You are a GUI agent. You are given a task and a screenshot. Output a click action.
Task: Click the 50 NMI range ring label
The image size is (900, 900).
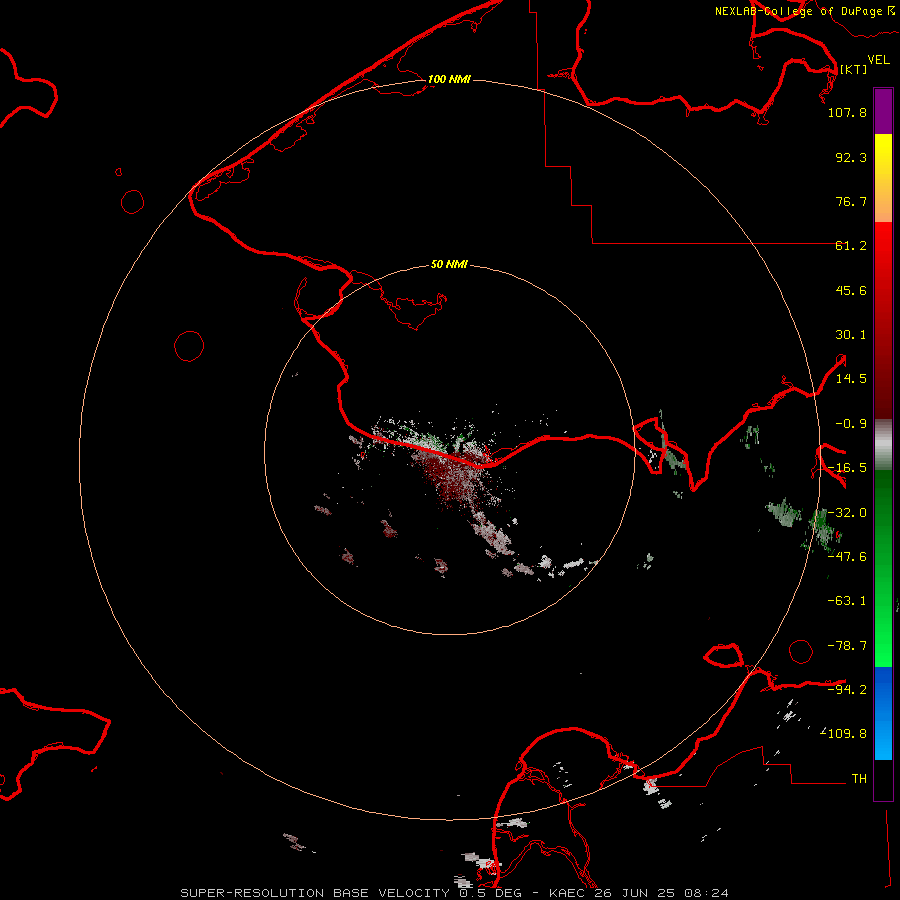(449, 264)
